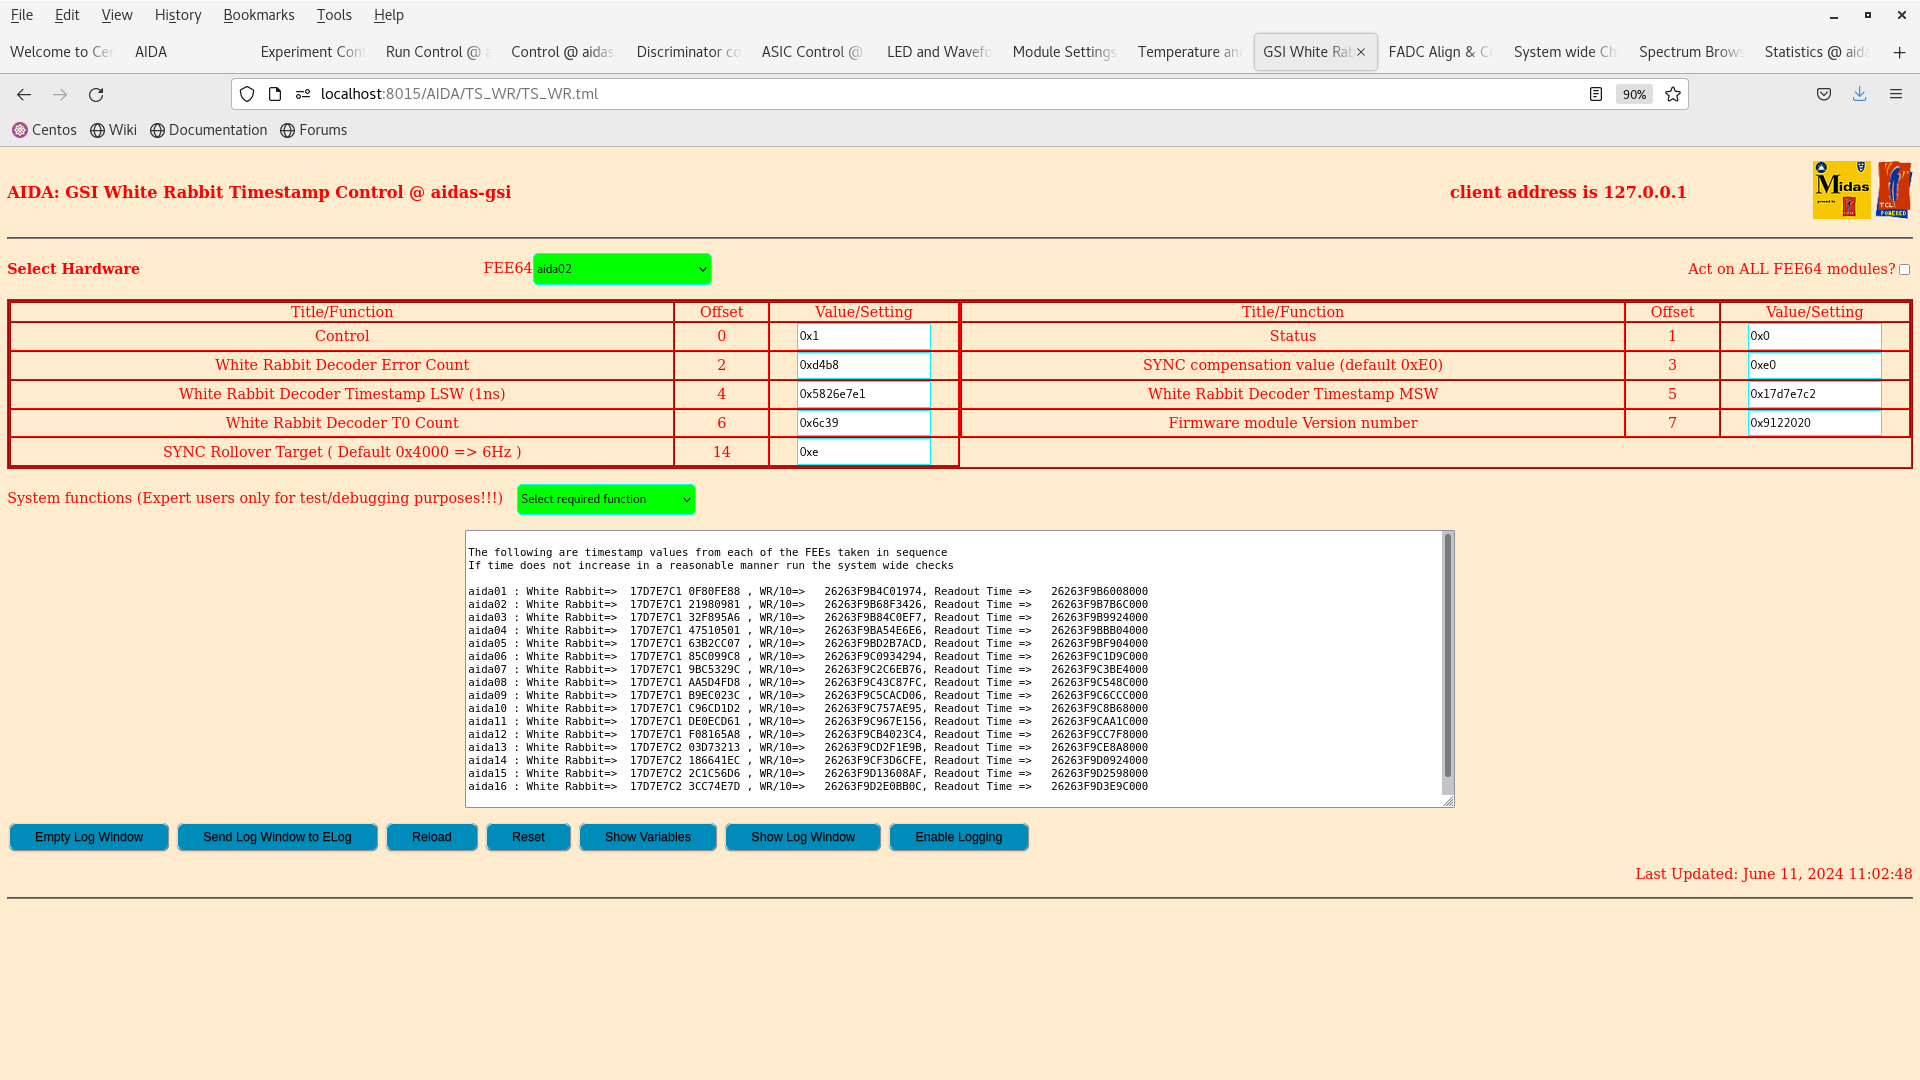Open the downloads panel icon
Viewport: 1920px width, 1080px height.
pyautogui.click(x=1859, y=94)
